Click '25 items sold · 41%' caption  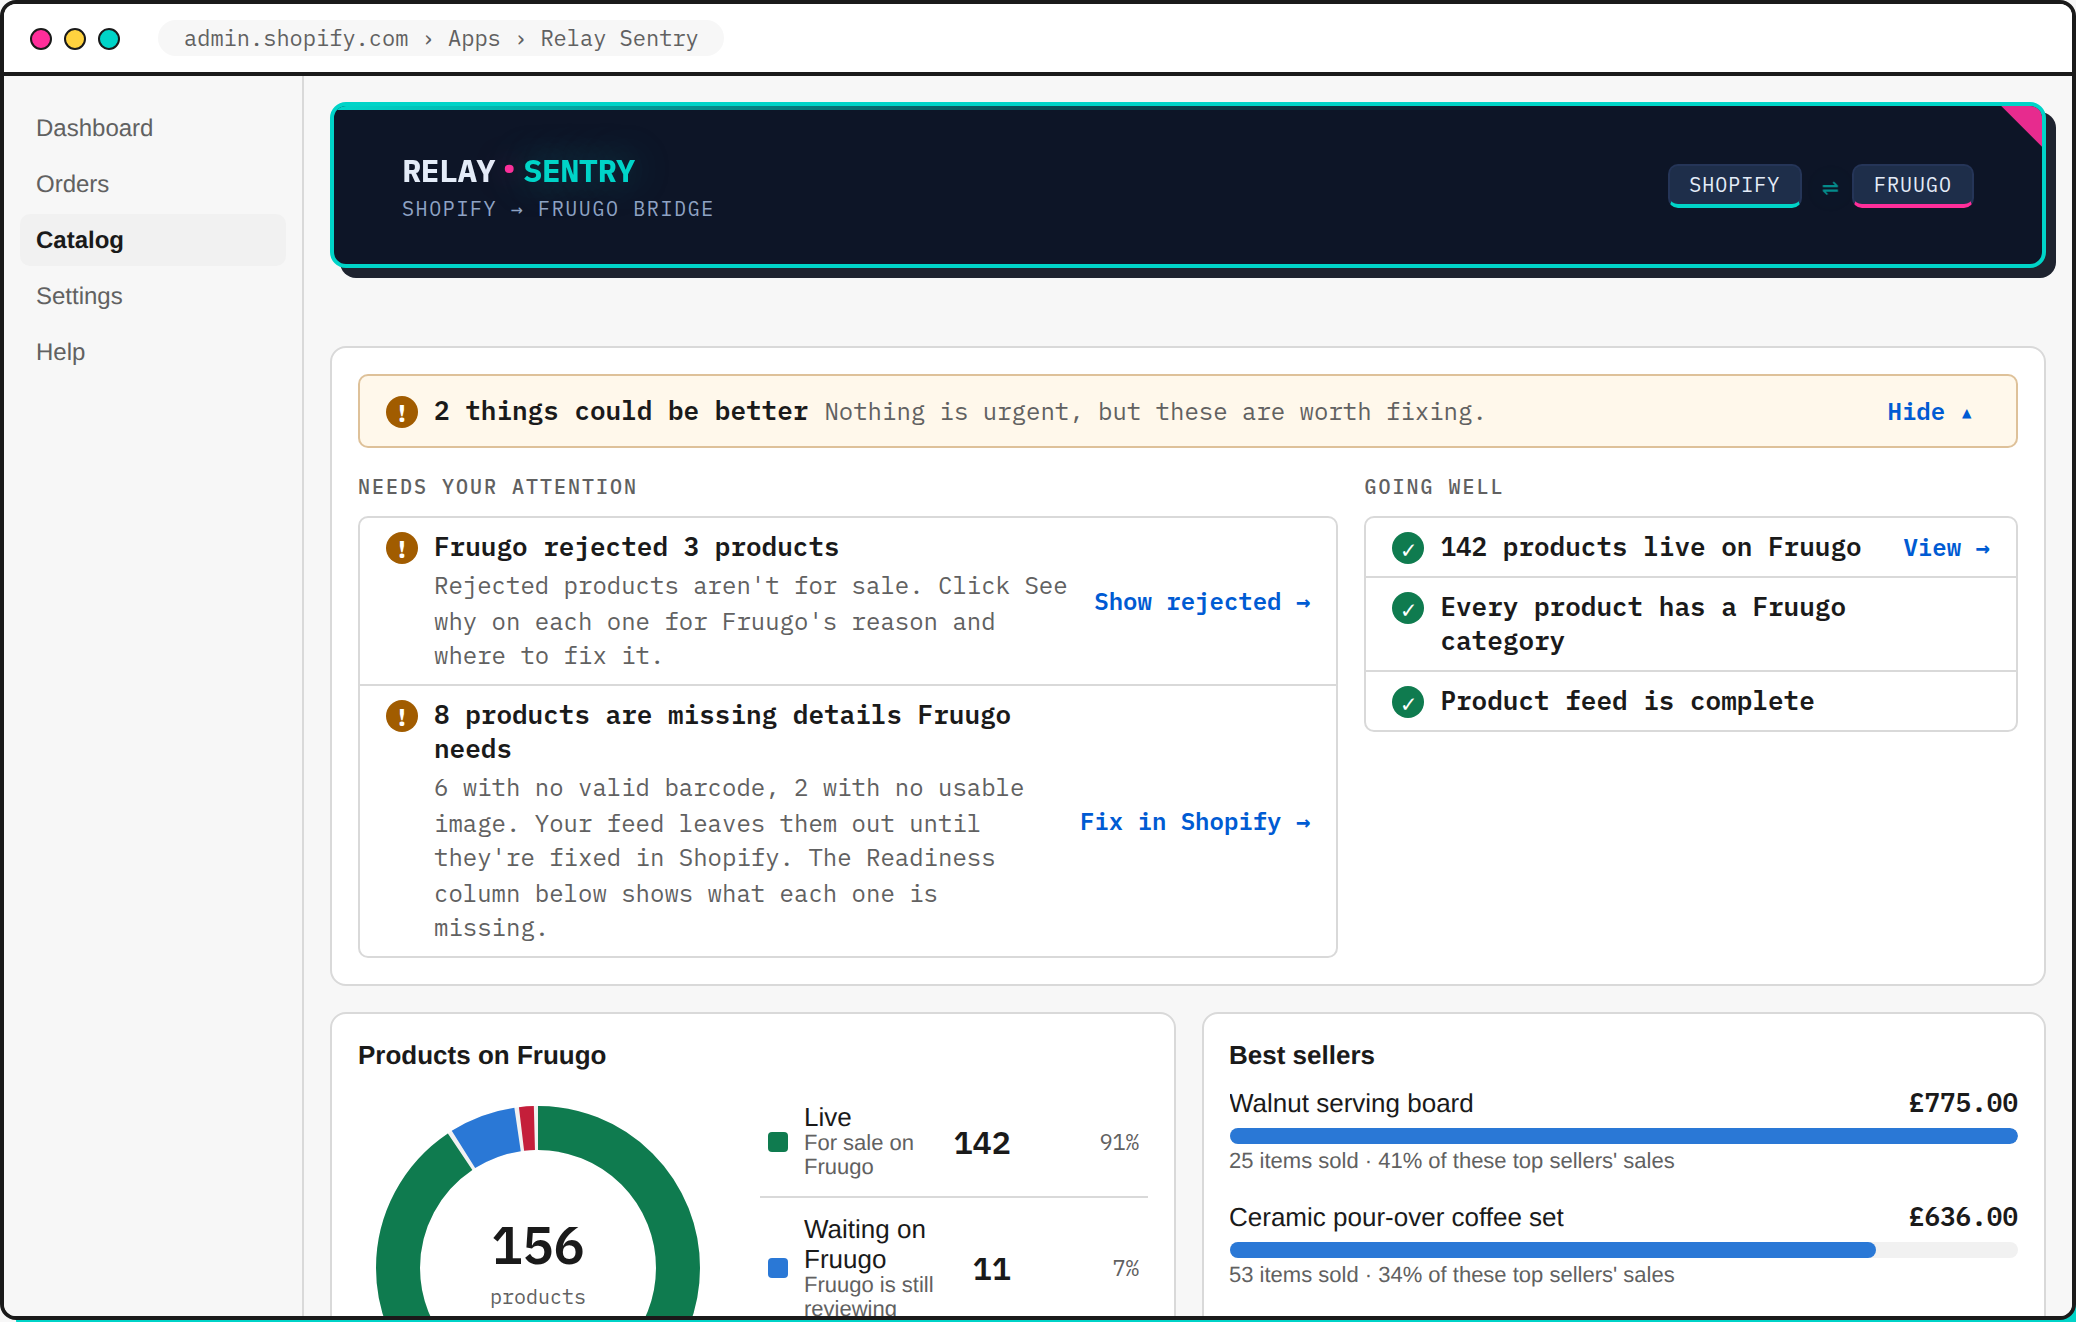pos(1451,1161)
